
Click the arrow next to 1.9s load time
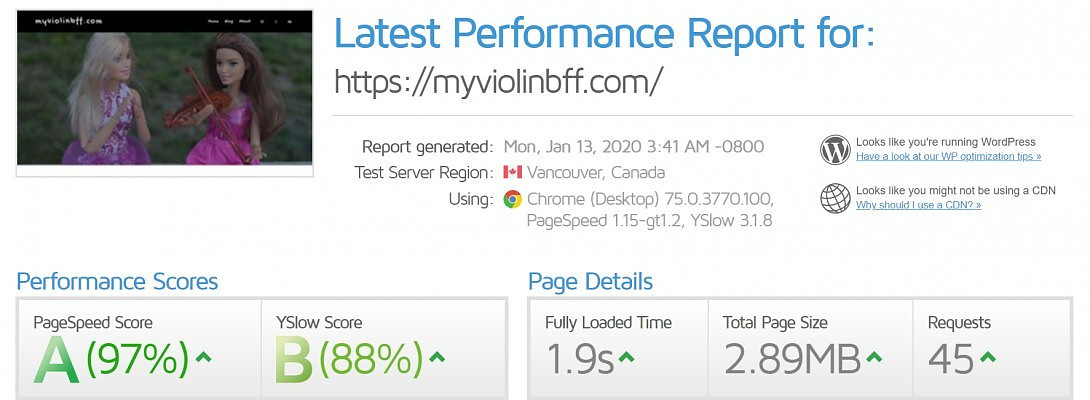[627, 357]
